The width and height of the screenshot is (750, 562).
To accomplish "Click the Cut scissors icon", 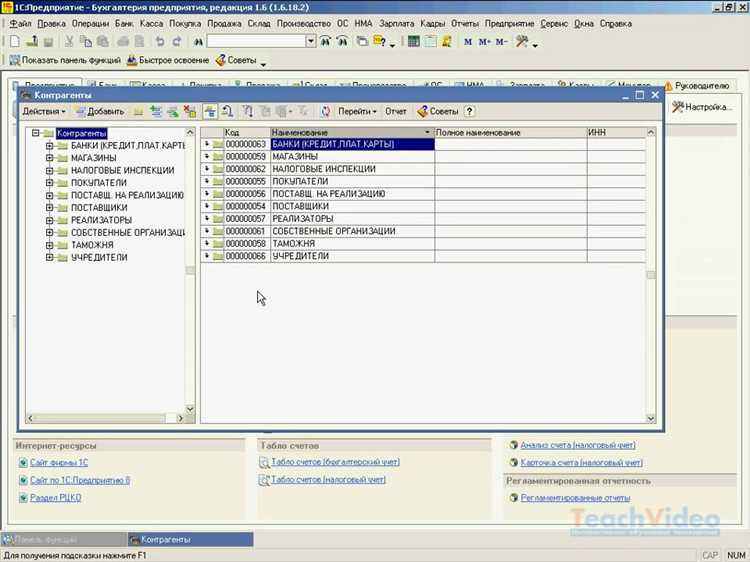I will [69, 42].
